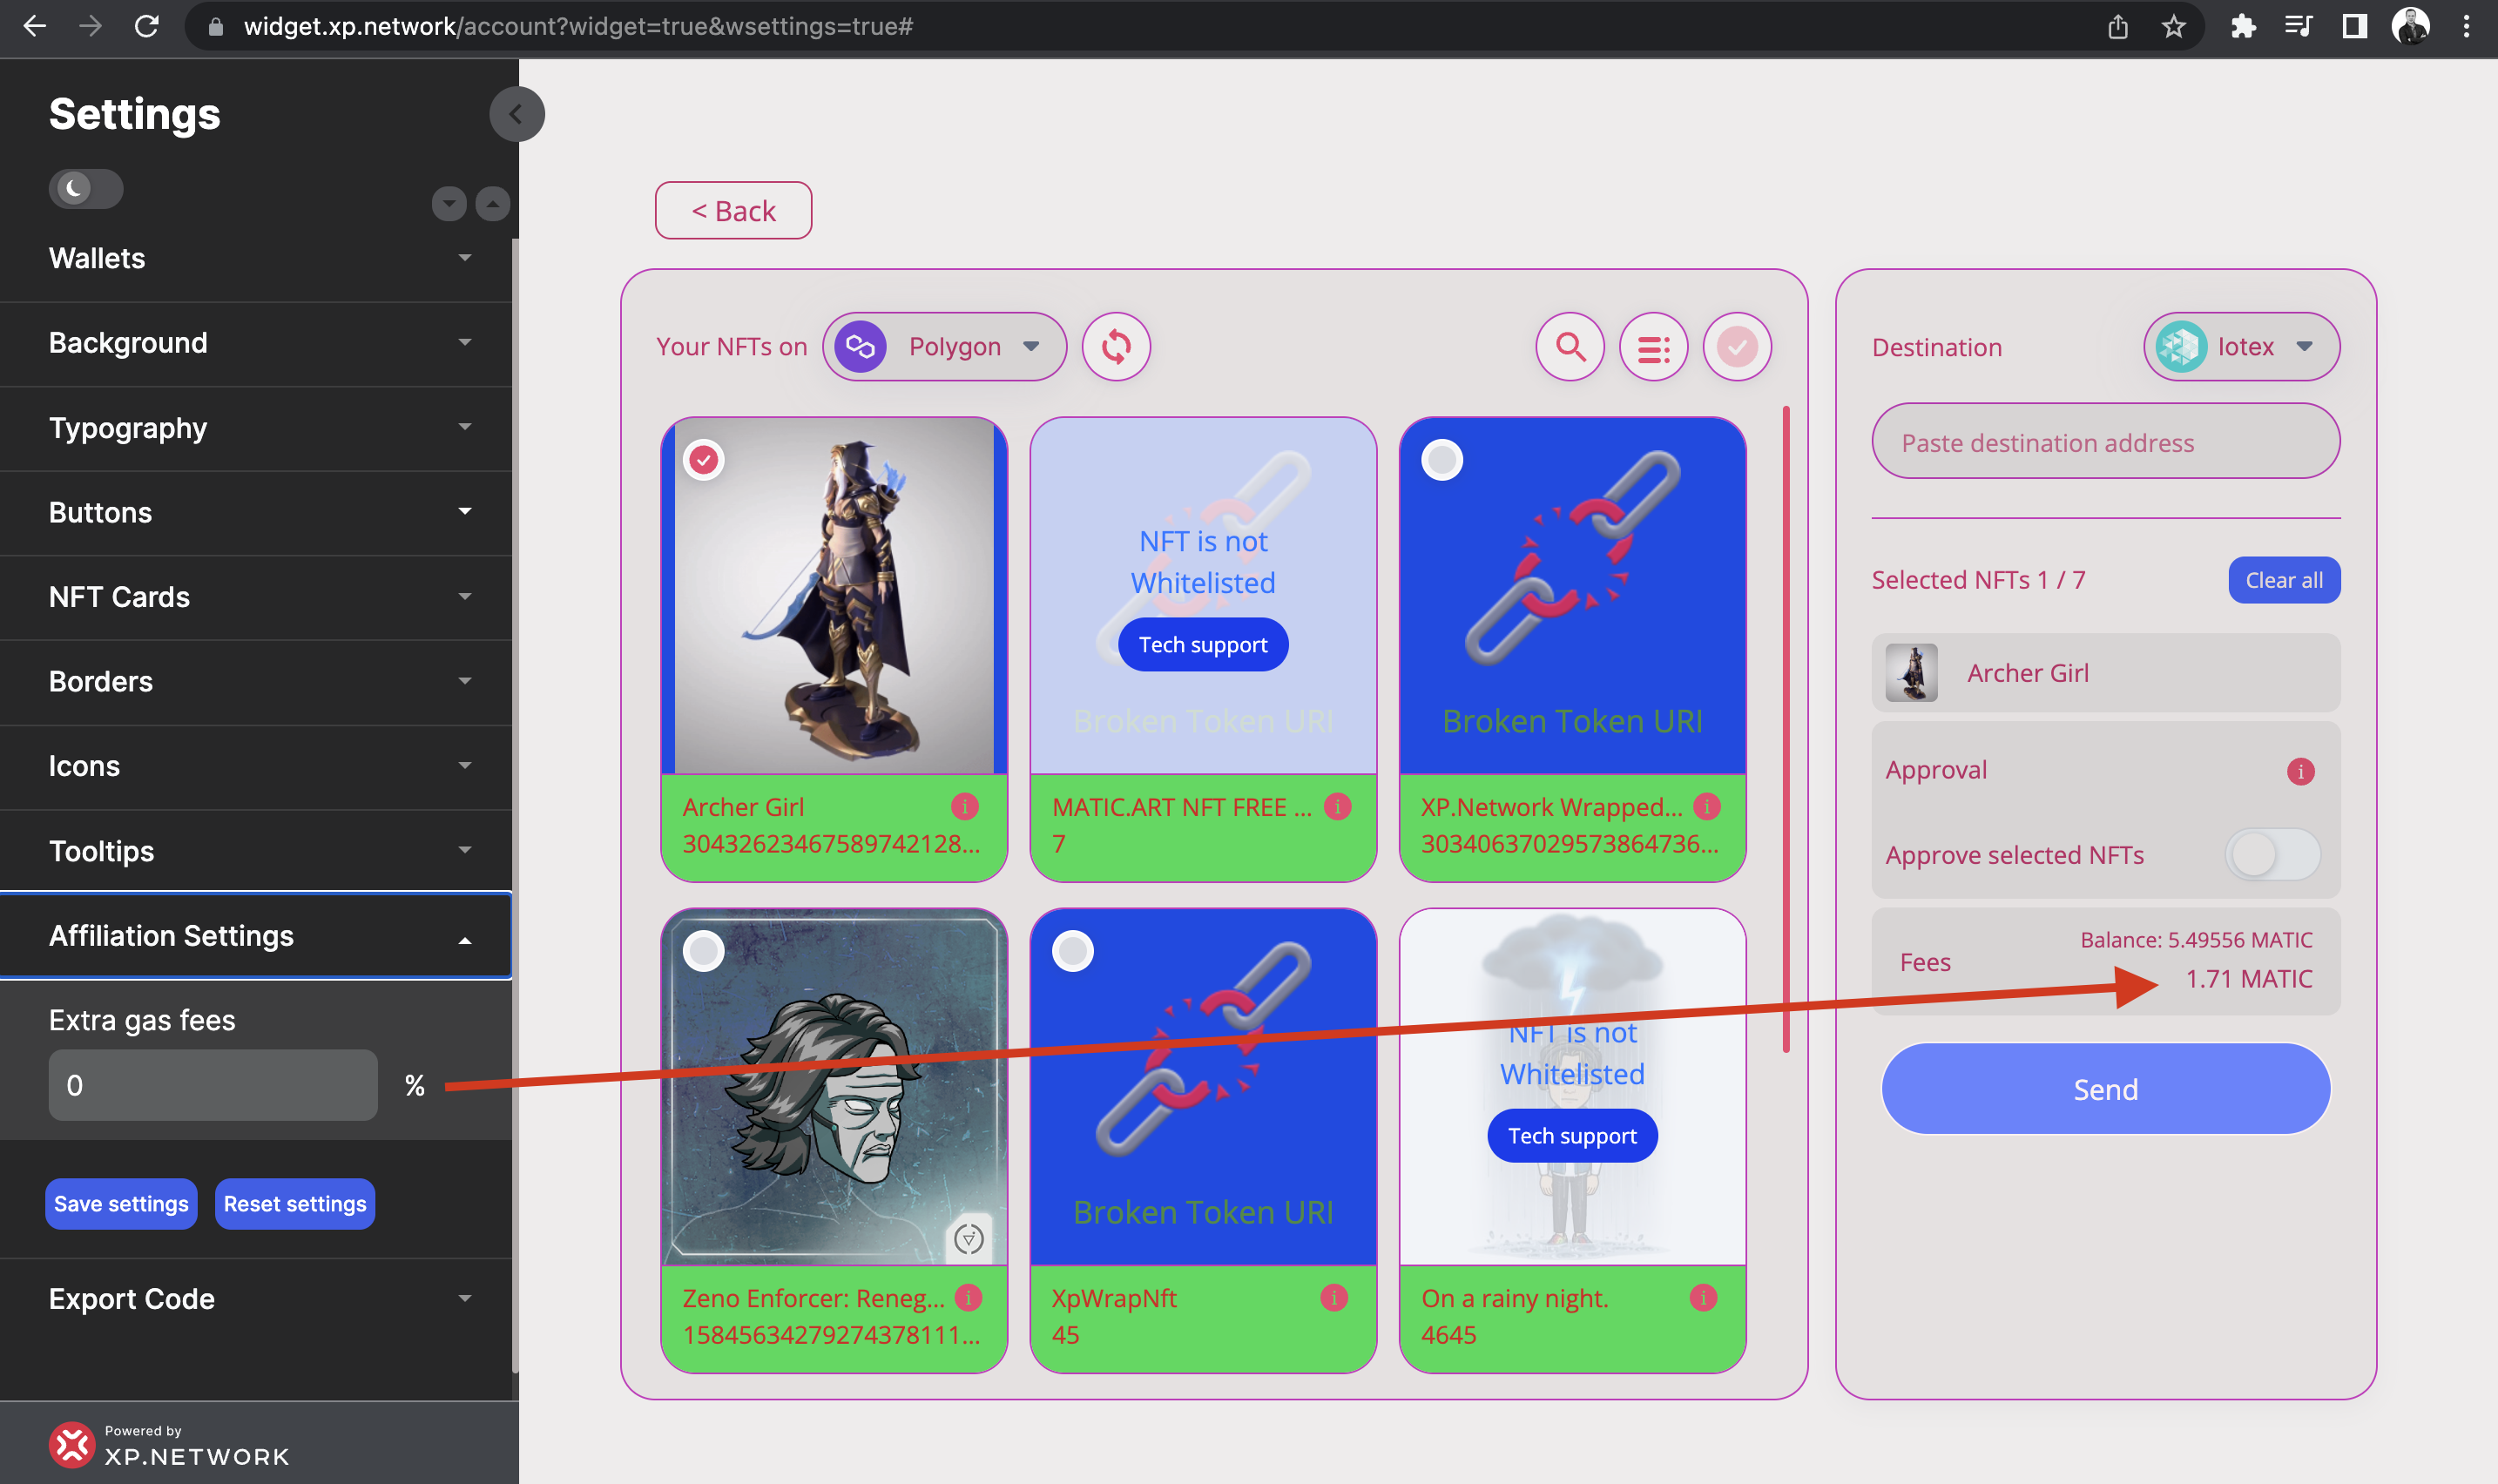Click Clear all selected NFTs

pyautogui.click(x=2284, y=580)
